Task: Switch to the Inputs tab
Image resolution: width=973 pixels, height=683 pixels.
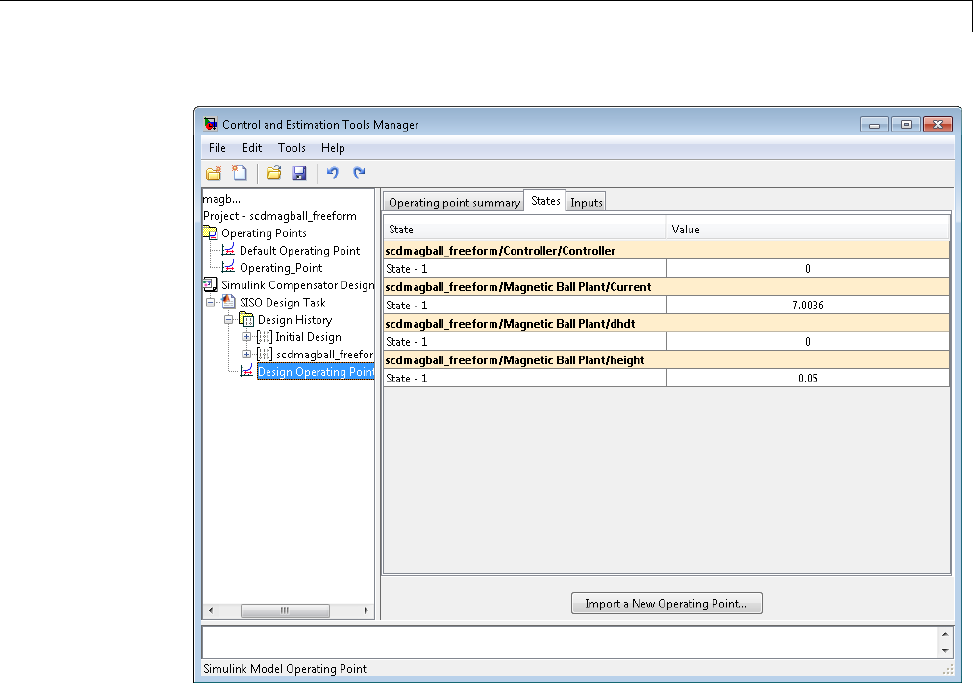Action: tap(586, 202)
